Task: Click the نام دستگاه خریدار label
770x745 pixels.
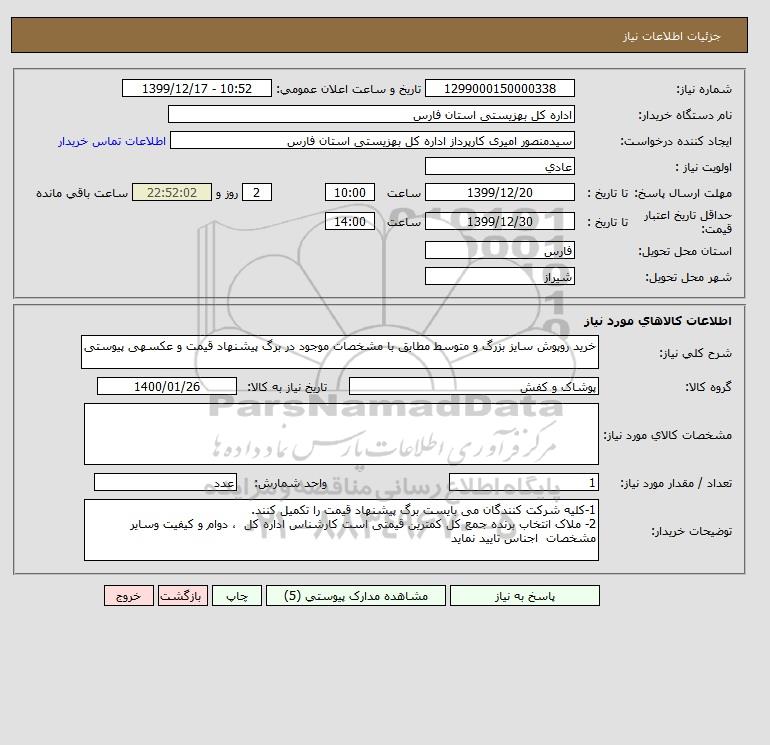Action: [x=685, y=115]
